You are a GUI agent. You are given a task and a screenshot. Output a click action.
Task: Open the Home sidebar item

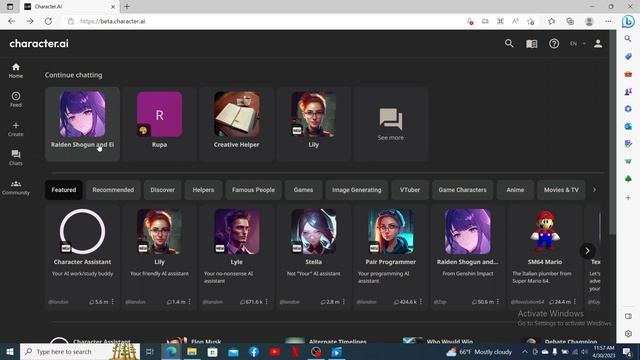(x=16, y=71)
